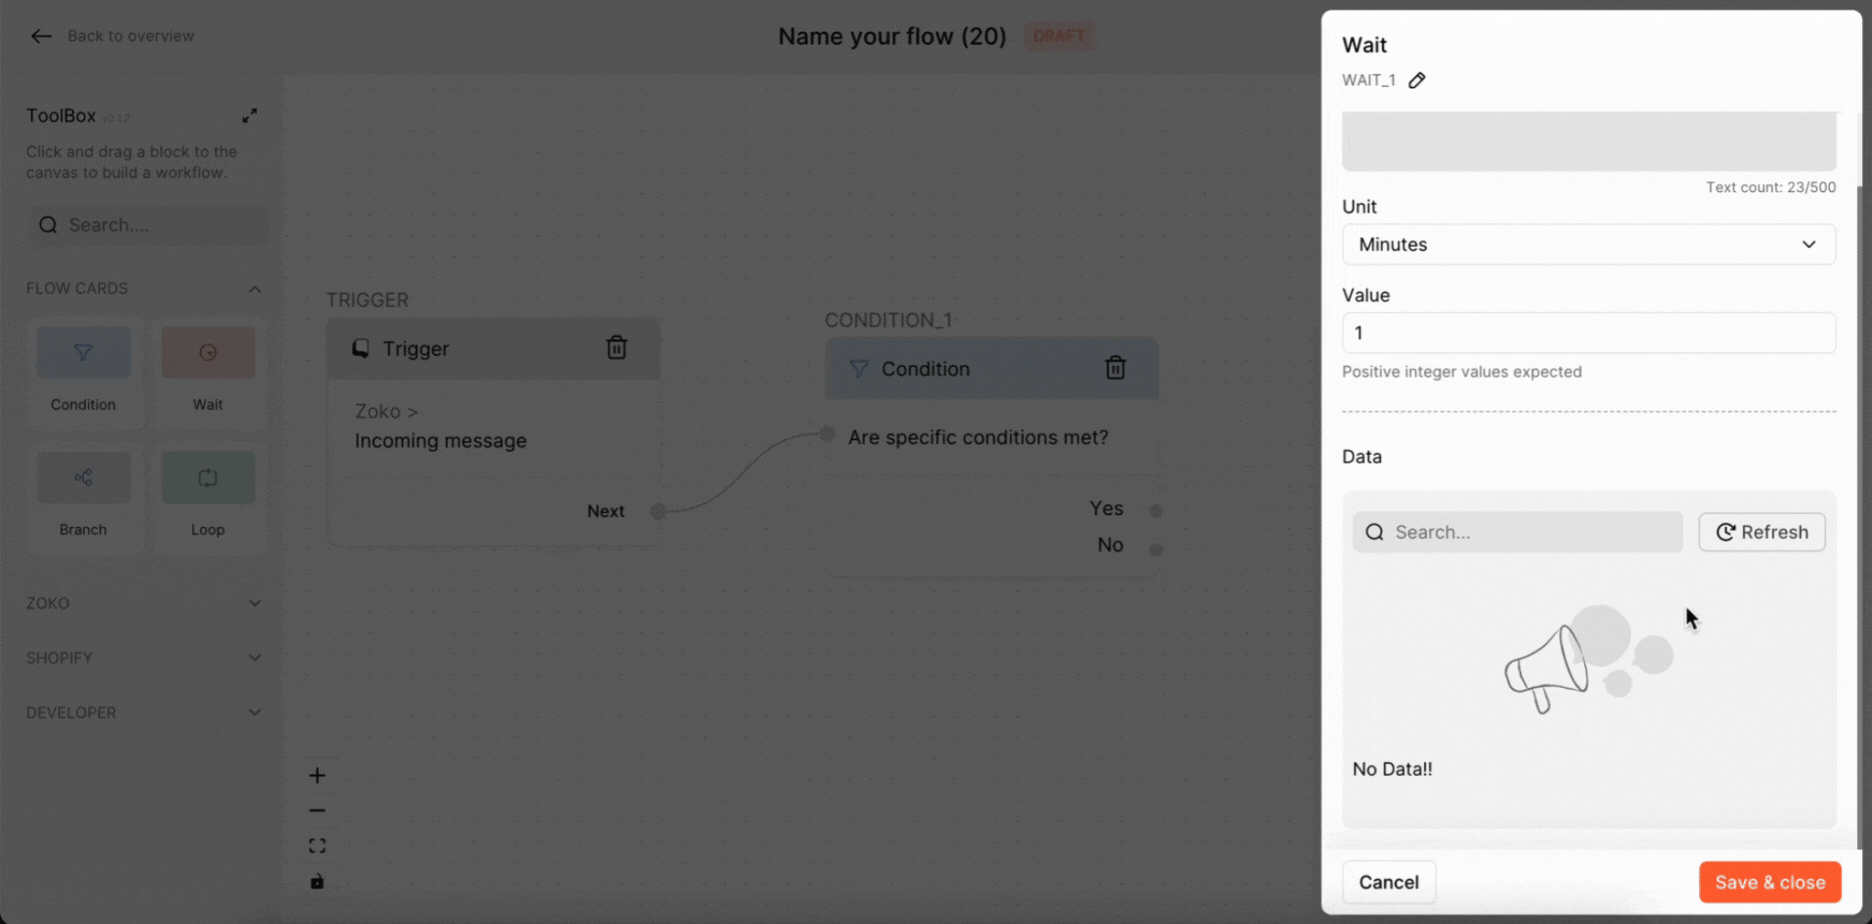Click the magnifier in Data search
Image resolution: width=1872 pixels, height=924 pixels.
pyautogui.click(x=1375, y=532)
